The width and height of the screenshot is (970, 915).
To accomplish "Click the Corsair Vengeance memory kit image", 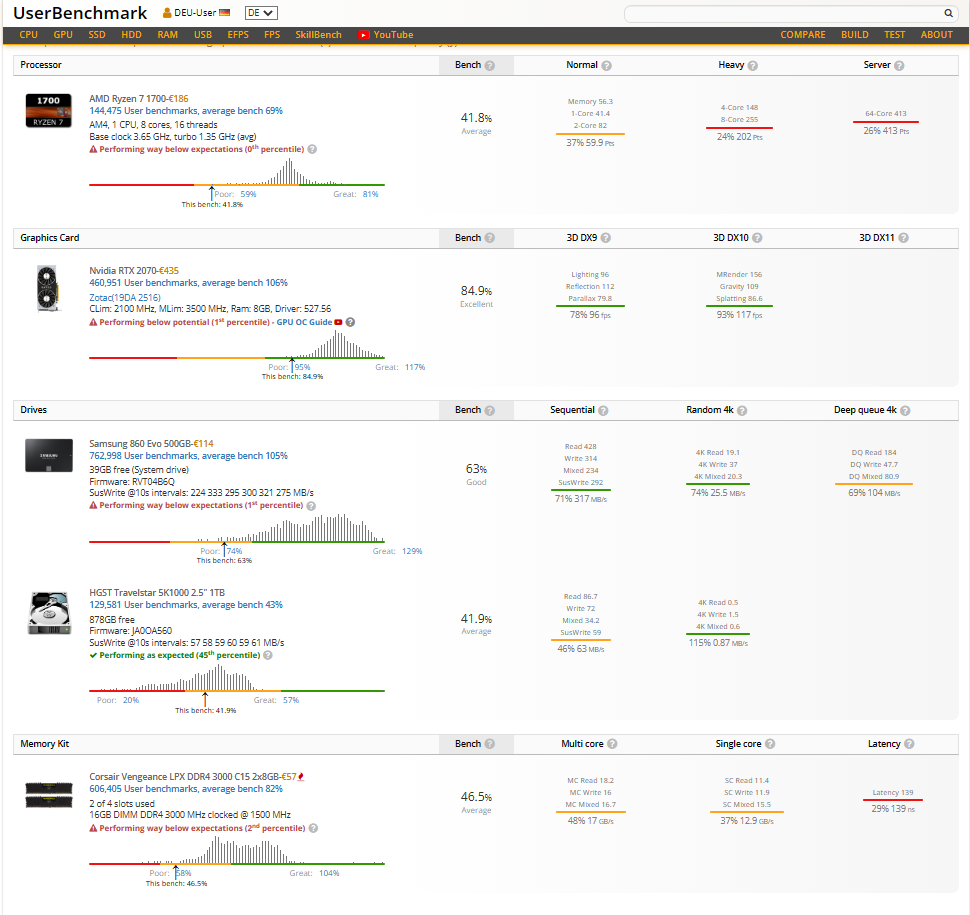I will coord(49,795).
